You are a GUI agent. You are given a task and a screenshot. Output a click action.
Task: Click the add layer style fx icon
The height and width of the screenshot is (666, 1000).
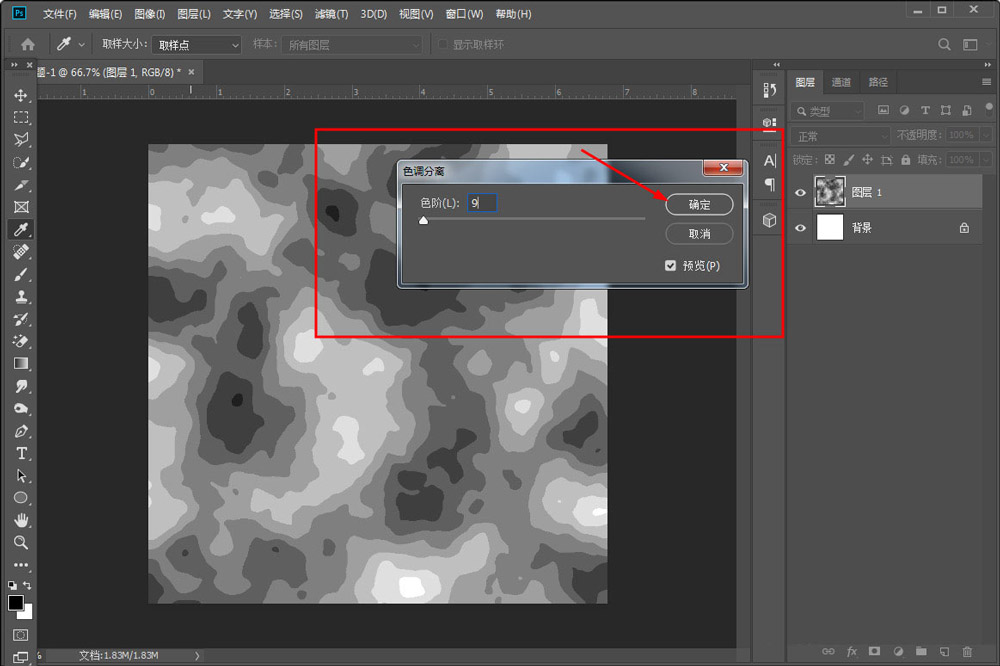(x=851, y=651)
